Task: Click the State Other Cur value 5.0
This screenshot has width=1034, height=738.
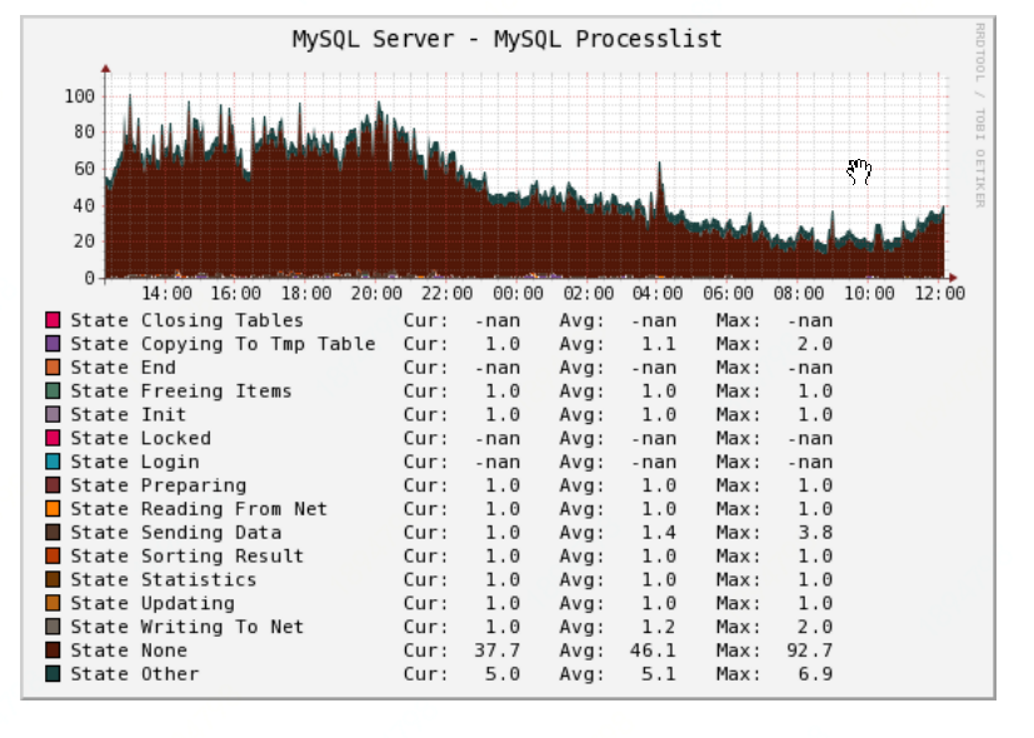Action: 502,674
